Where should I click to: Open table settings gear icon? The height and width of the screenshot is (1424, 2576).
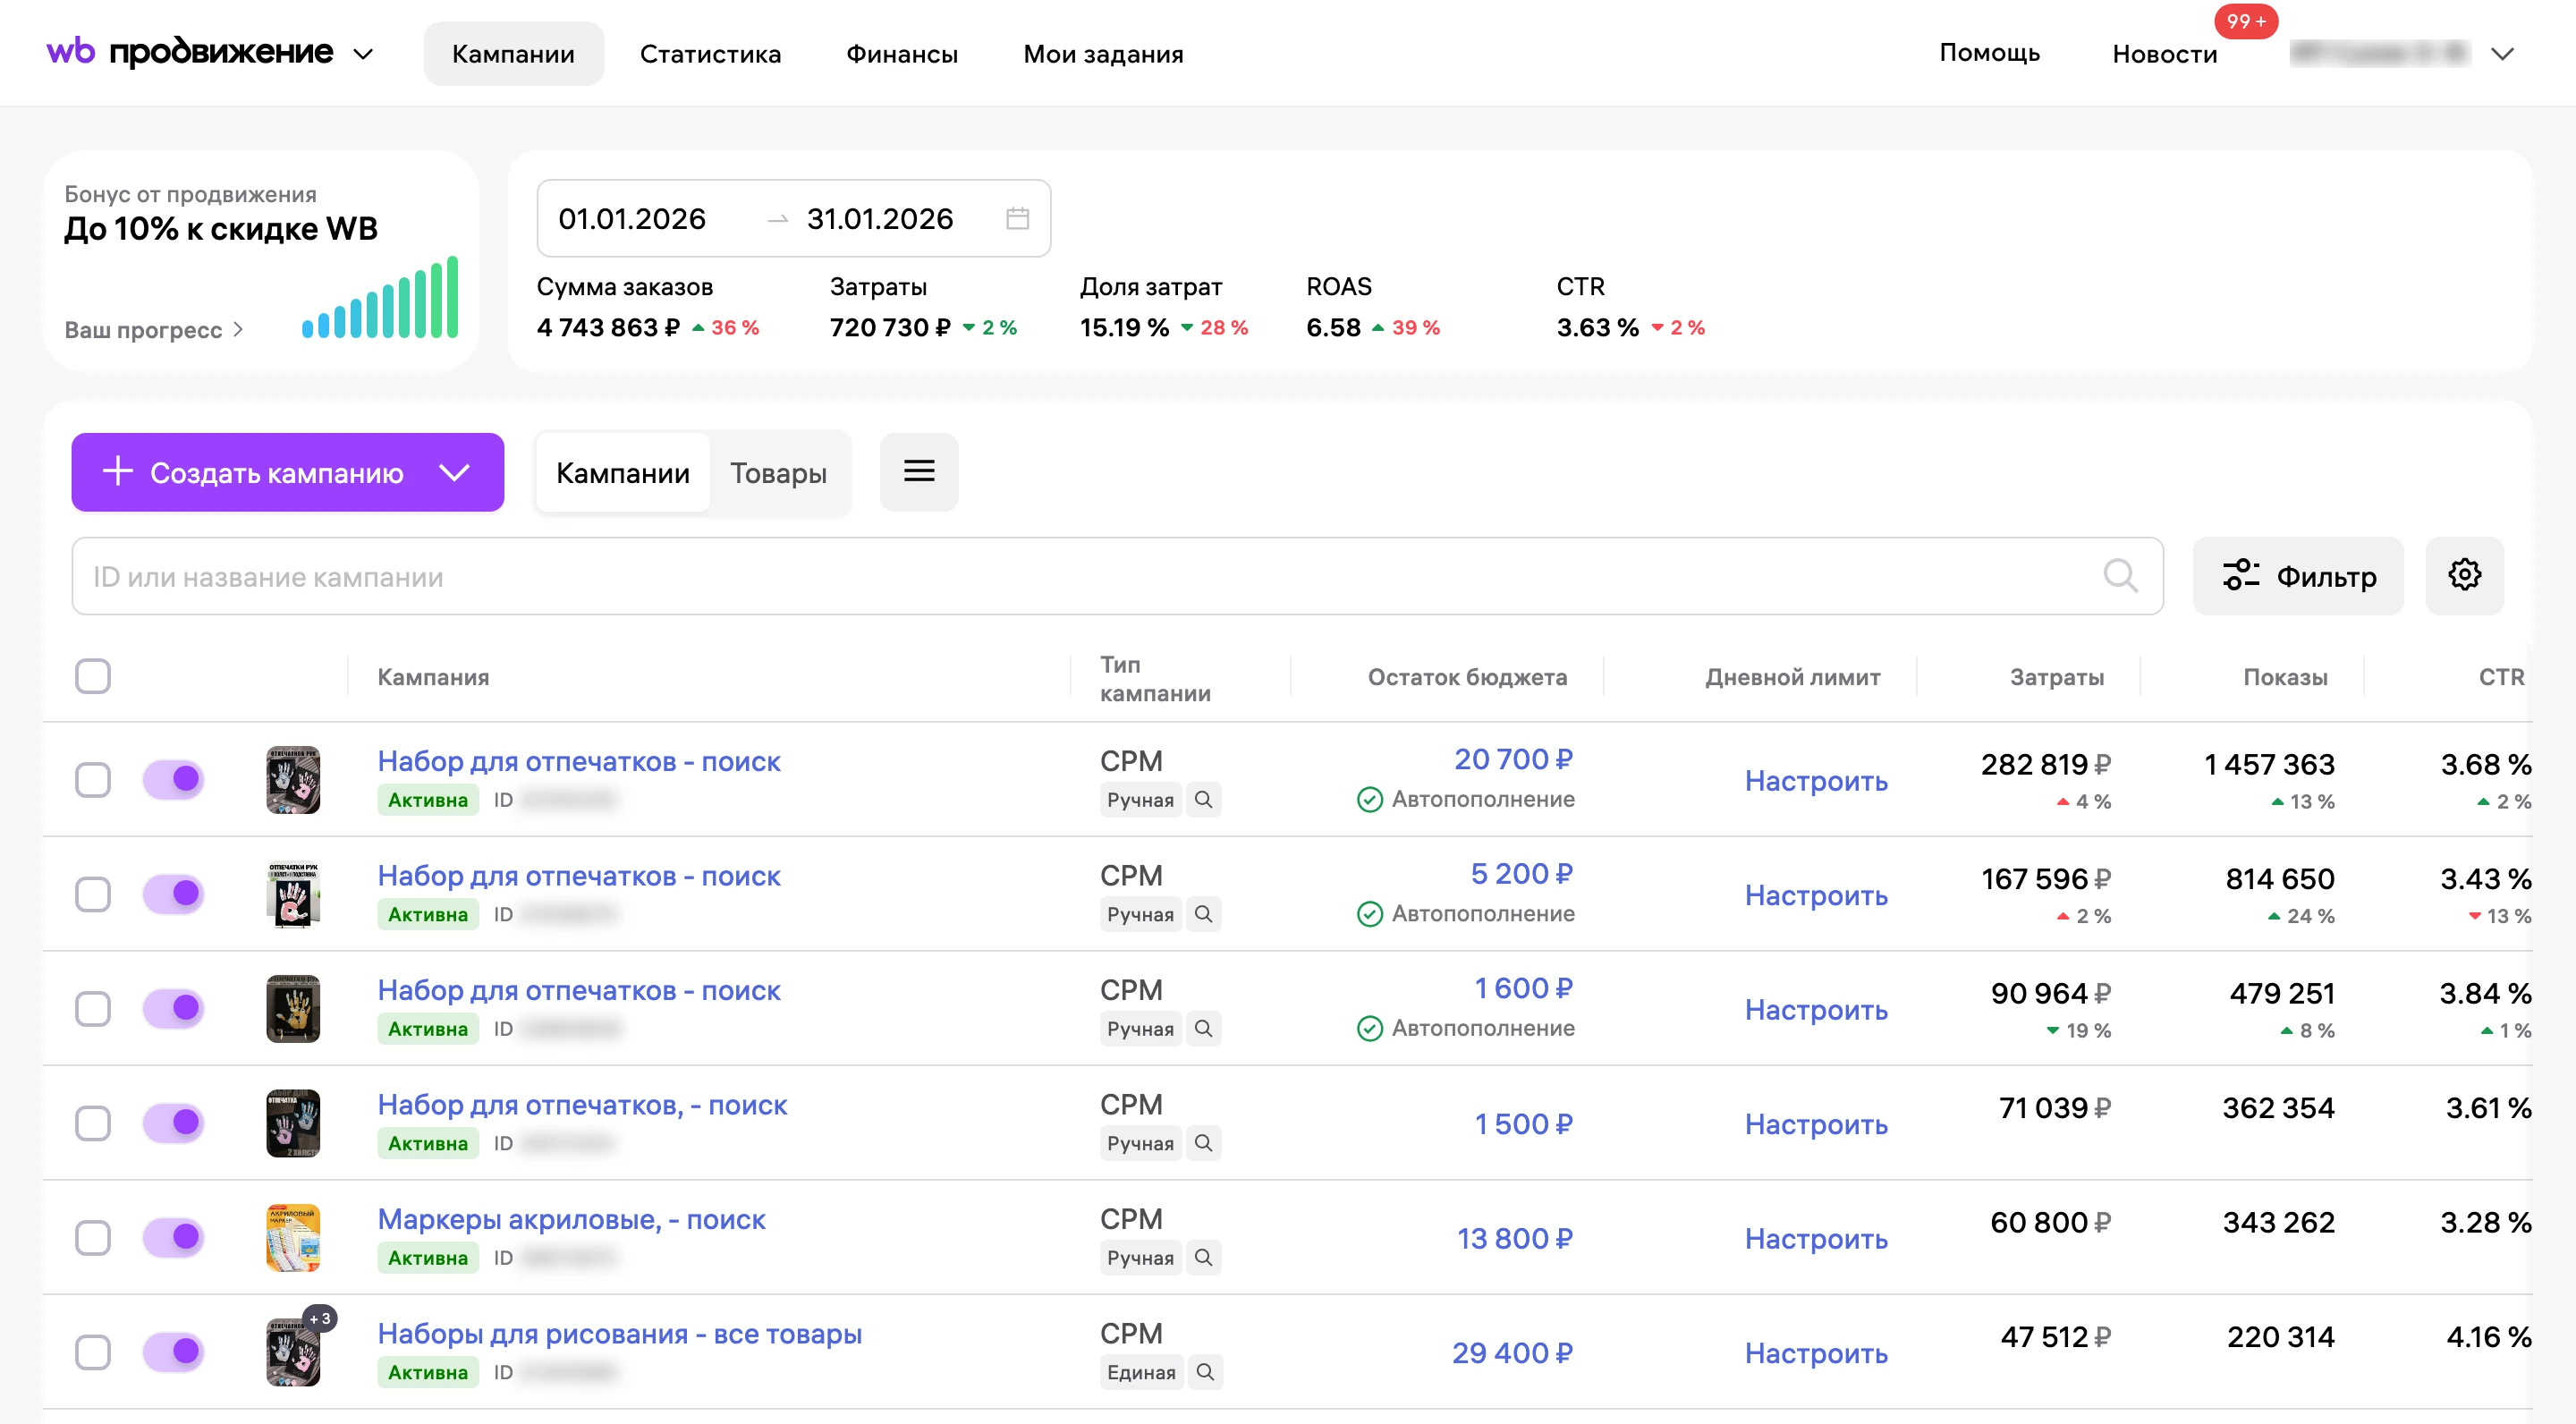[2464, 575]
